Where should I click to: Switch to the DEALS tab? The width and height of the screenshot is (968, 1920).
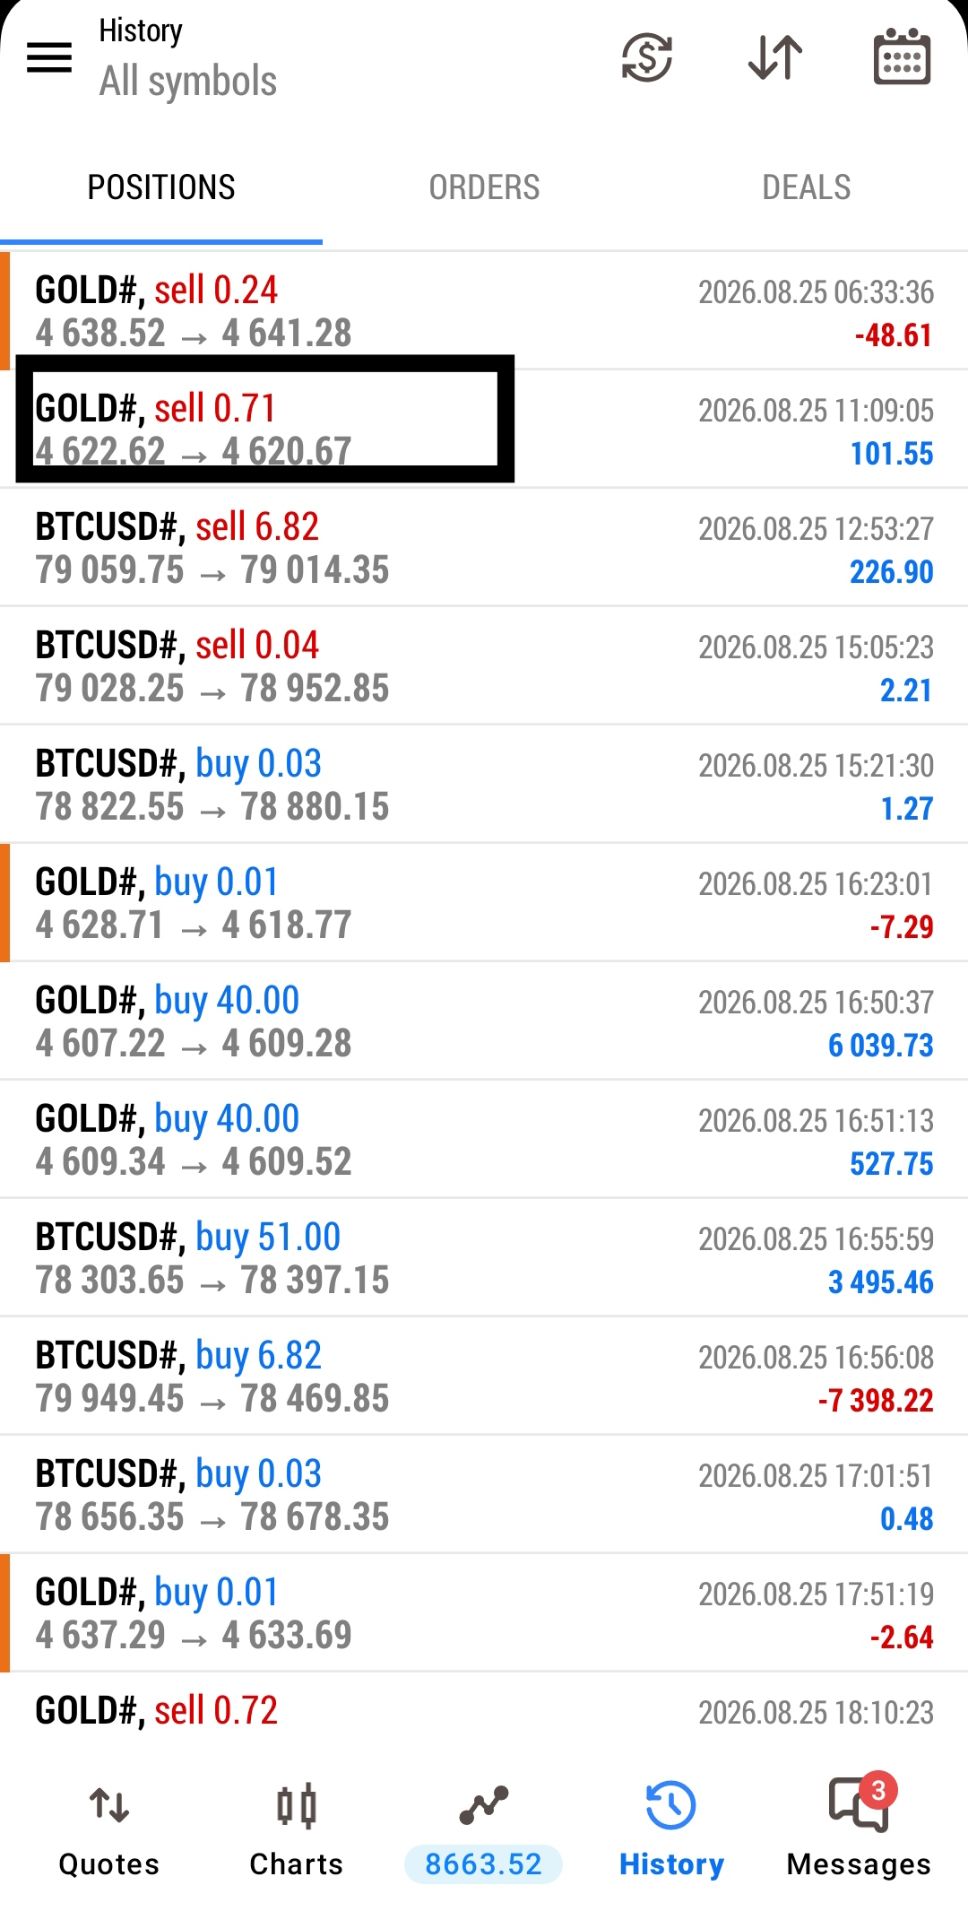[x=806, y=187]
